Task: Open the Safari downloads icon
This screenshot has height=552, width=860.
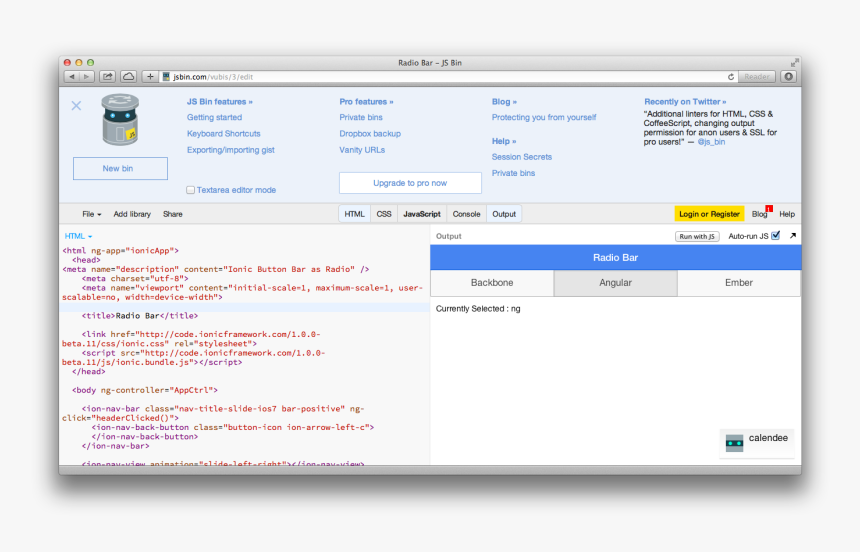Action: (788, 76)
